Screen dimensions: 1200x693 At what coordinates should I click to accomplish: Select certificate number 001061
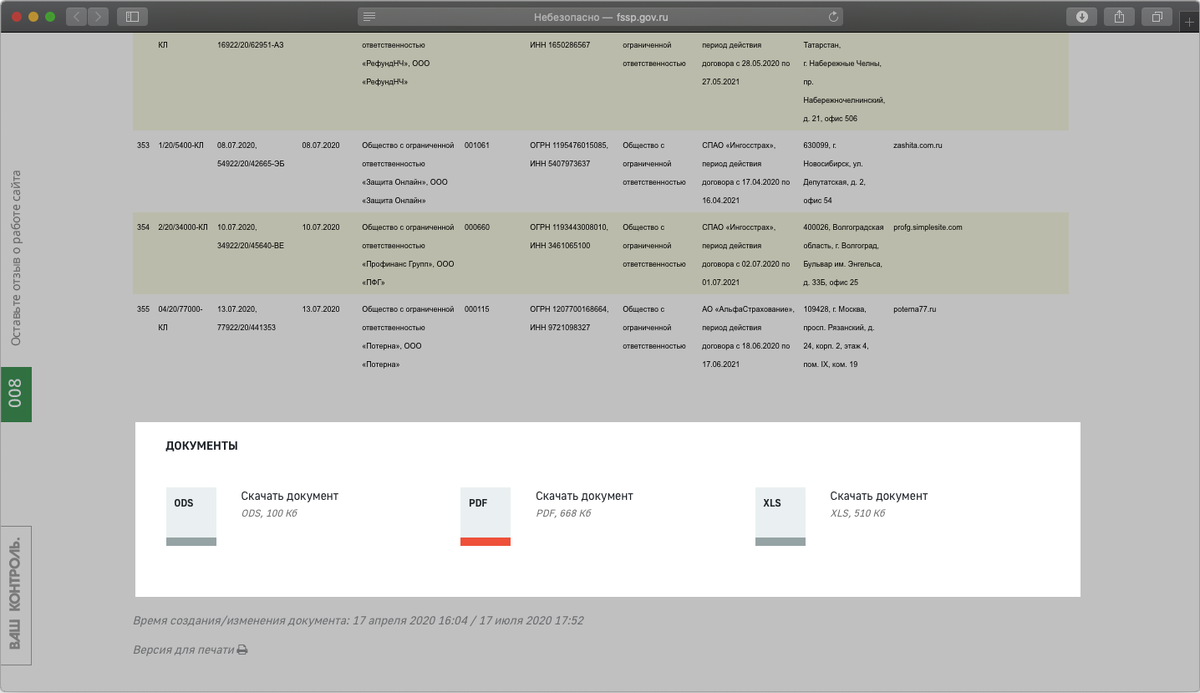(477, 145)
